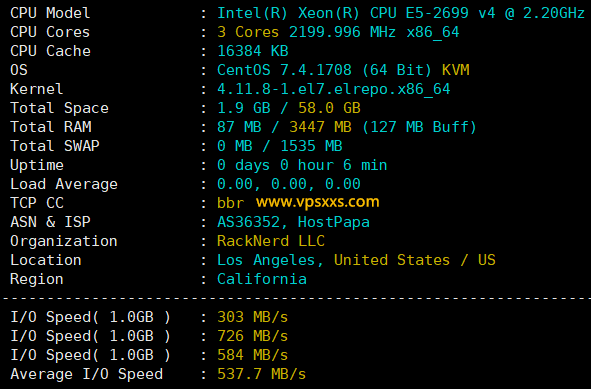Click the '3447 MB' total RAM value

320,127
